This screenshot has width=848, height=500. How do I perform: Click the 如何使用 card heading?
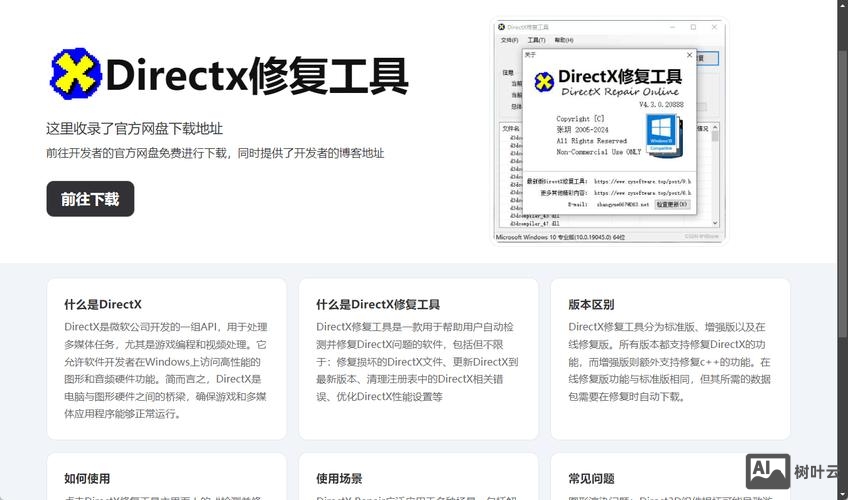[87, 478]
